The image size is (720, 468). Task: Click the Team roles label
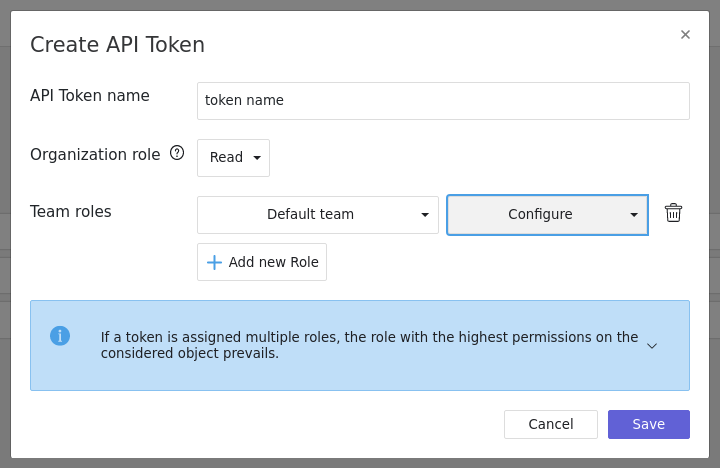[x=71, y=212]
